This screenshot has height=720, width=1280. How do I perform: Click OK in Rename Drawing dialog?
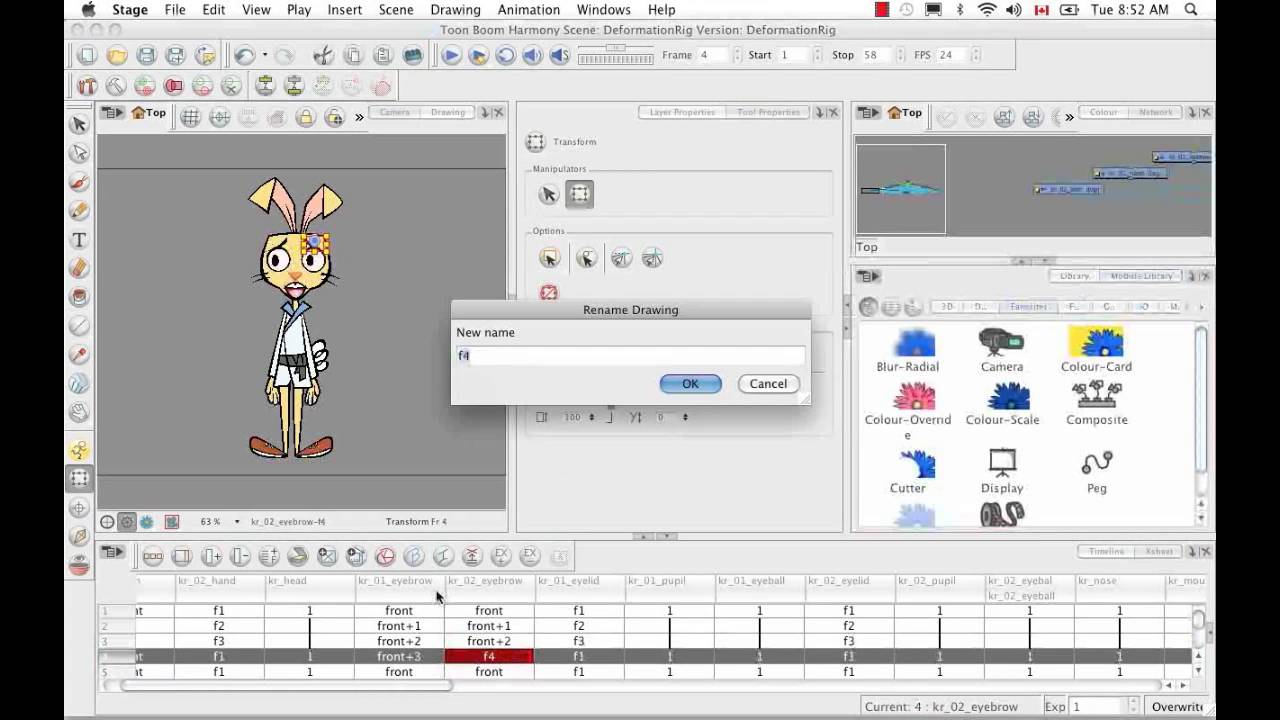click(x=690, y=384)
